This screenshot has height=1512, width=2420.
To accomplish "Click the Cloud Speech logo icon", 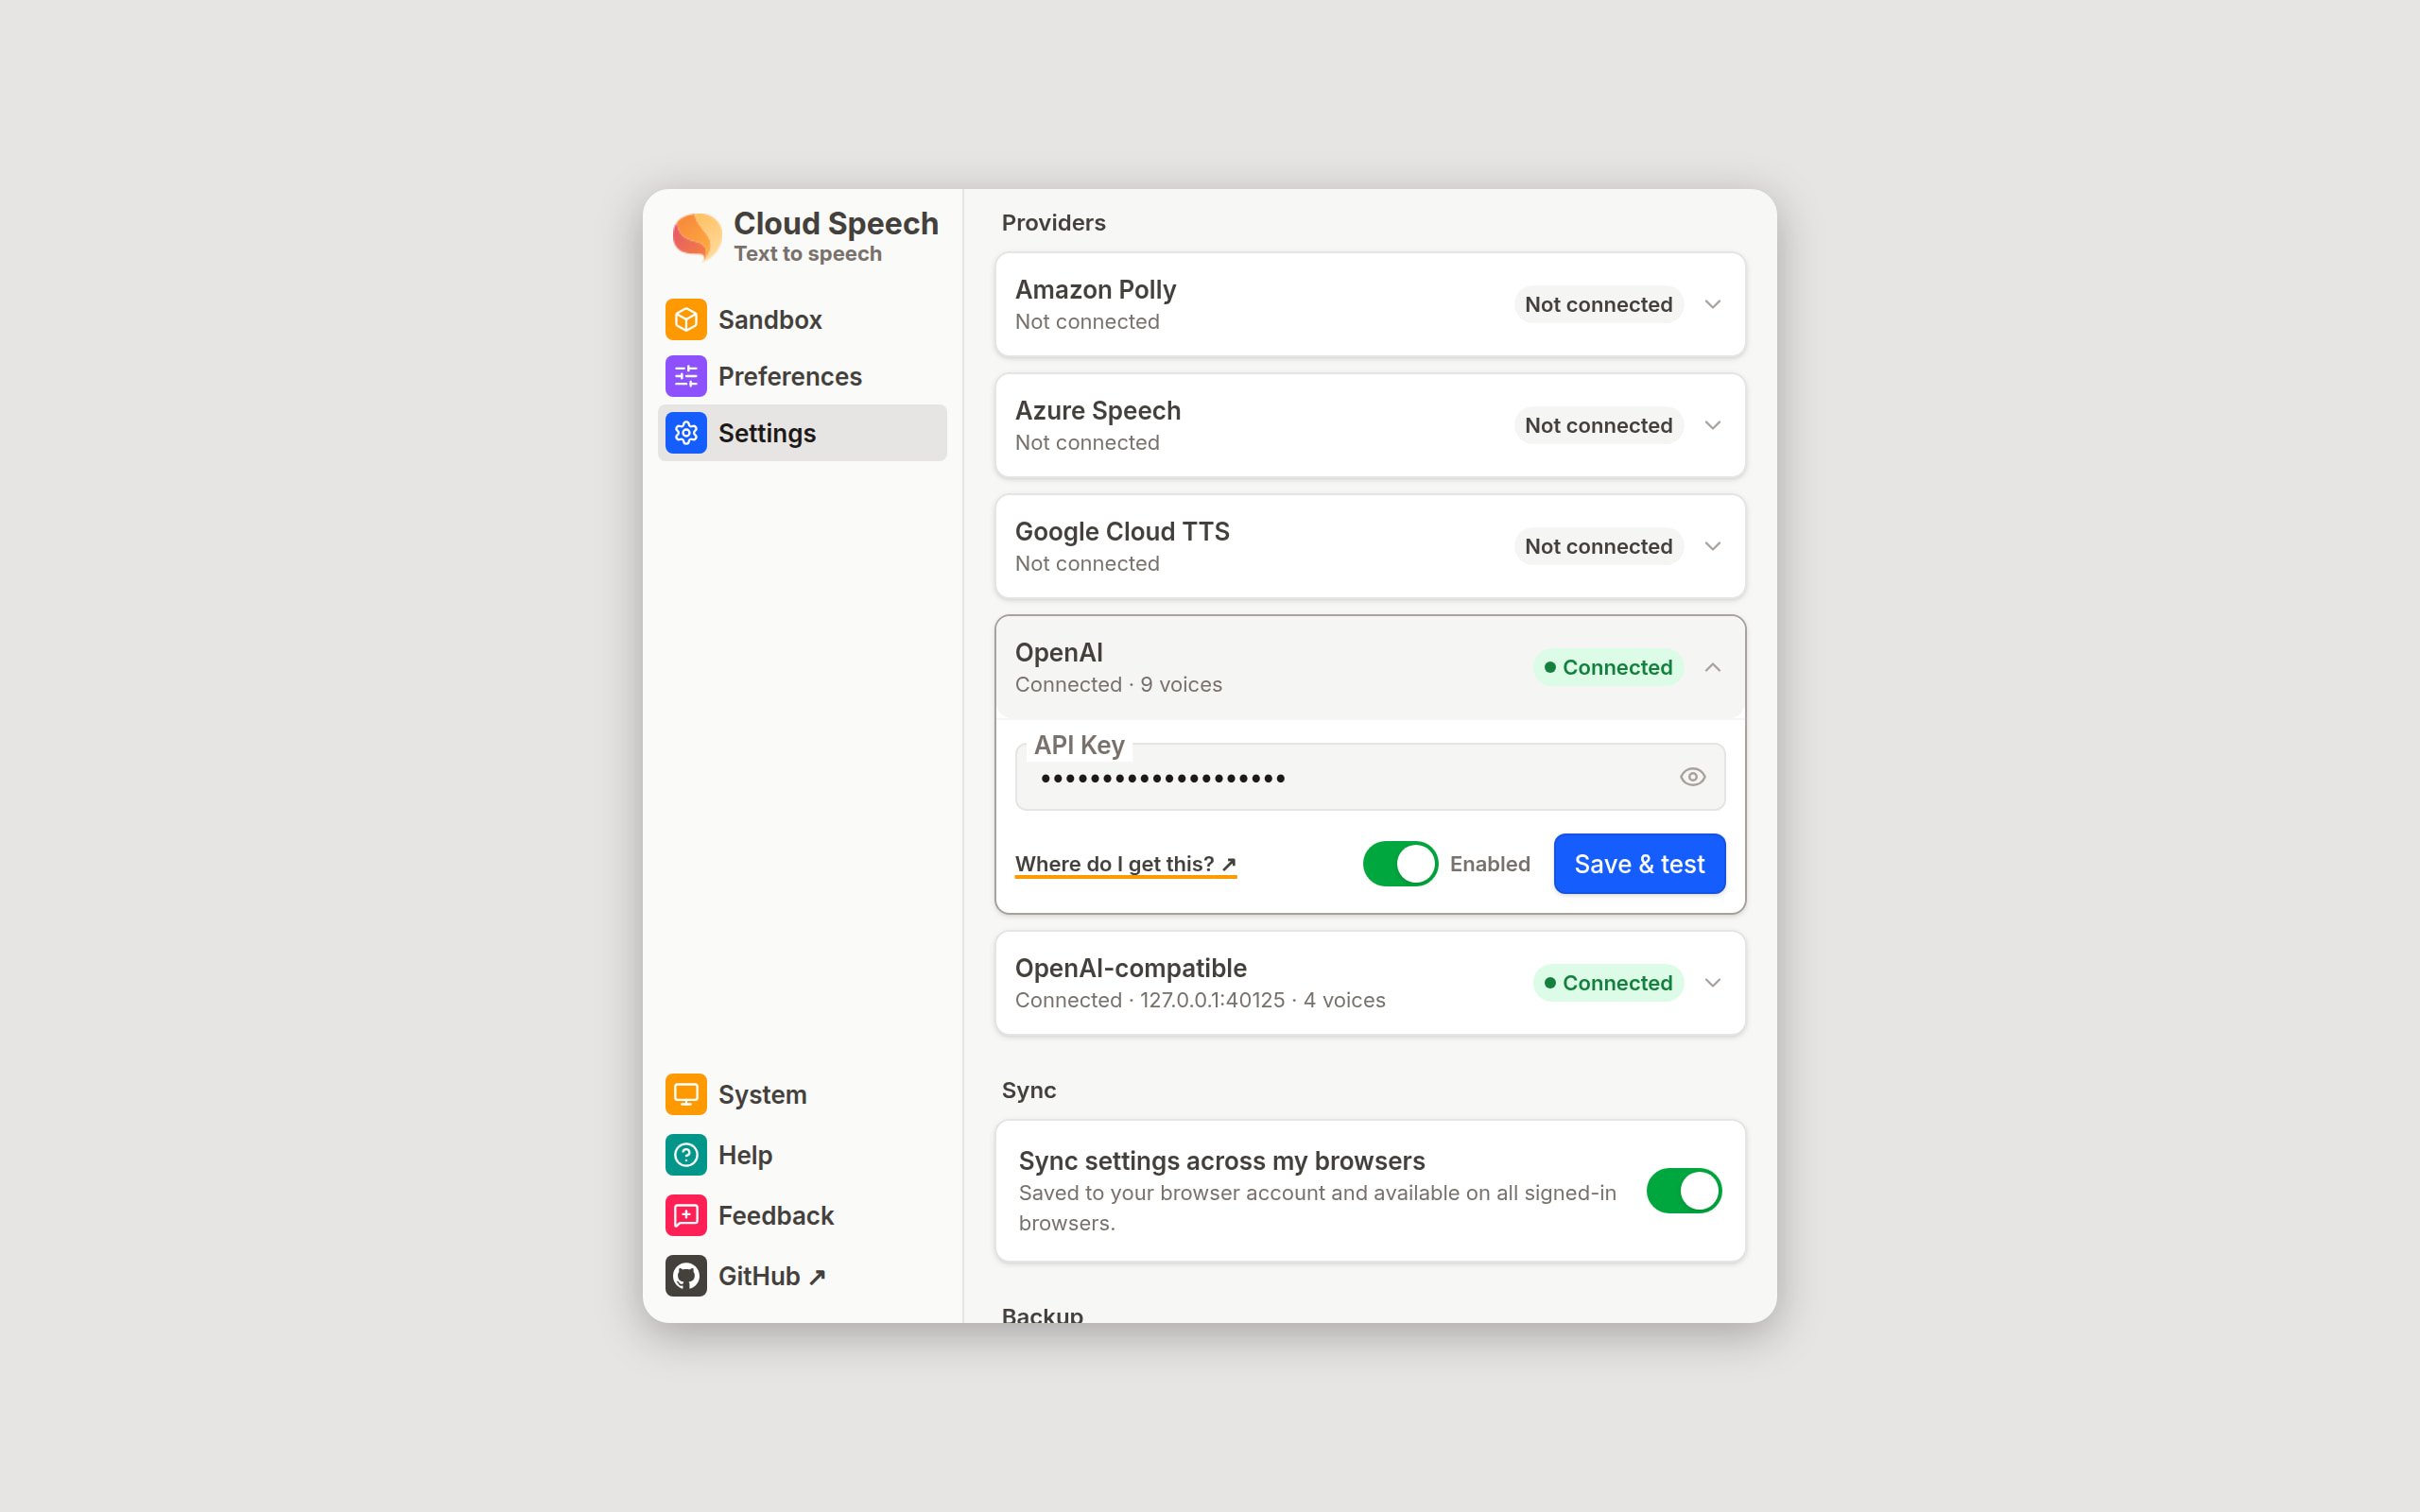I will click(x=697, y=236).
